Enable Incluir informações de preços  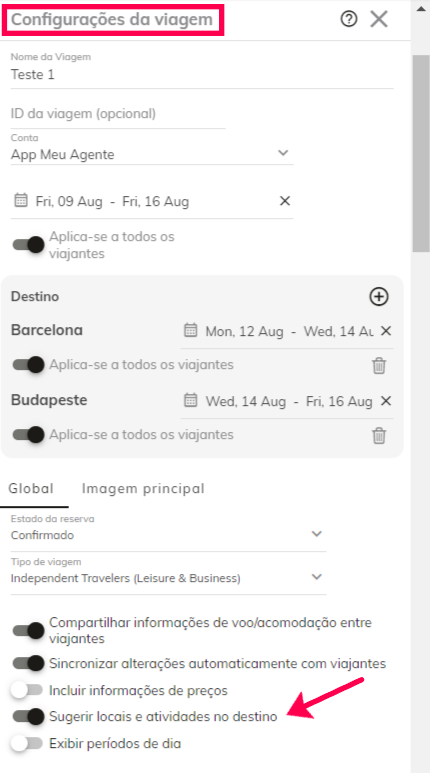pos(27,690)
